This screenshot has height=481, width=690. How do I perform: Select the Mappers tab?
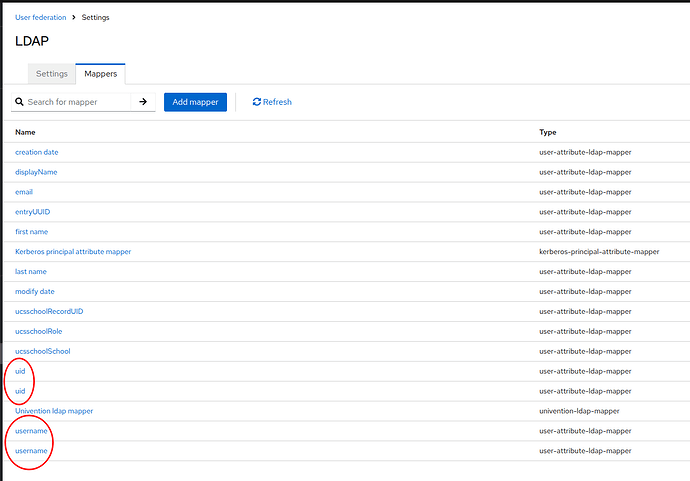coord(100,73)
